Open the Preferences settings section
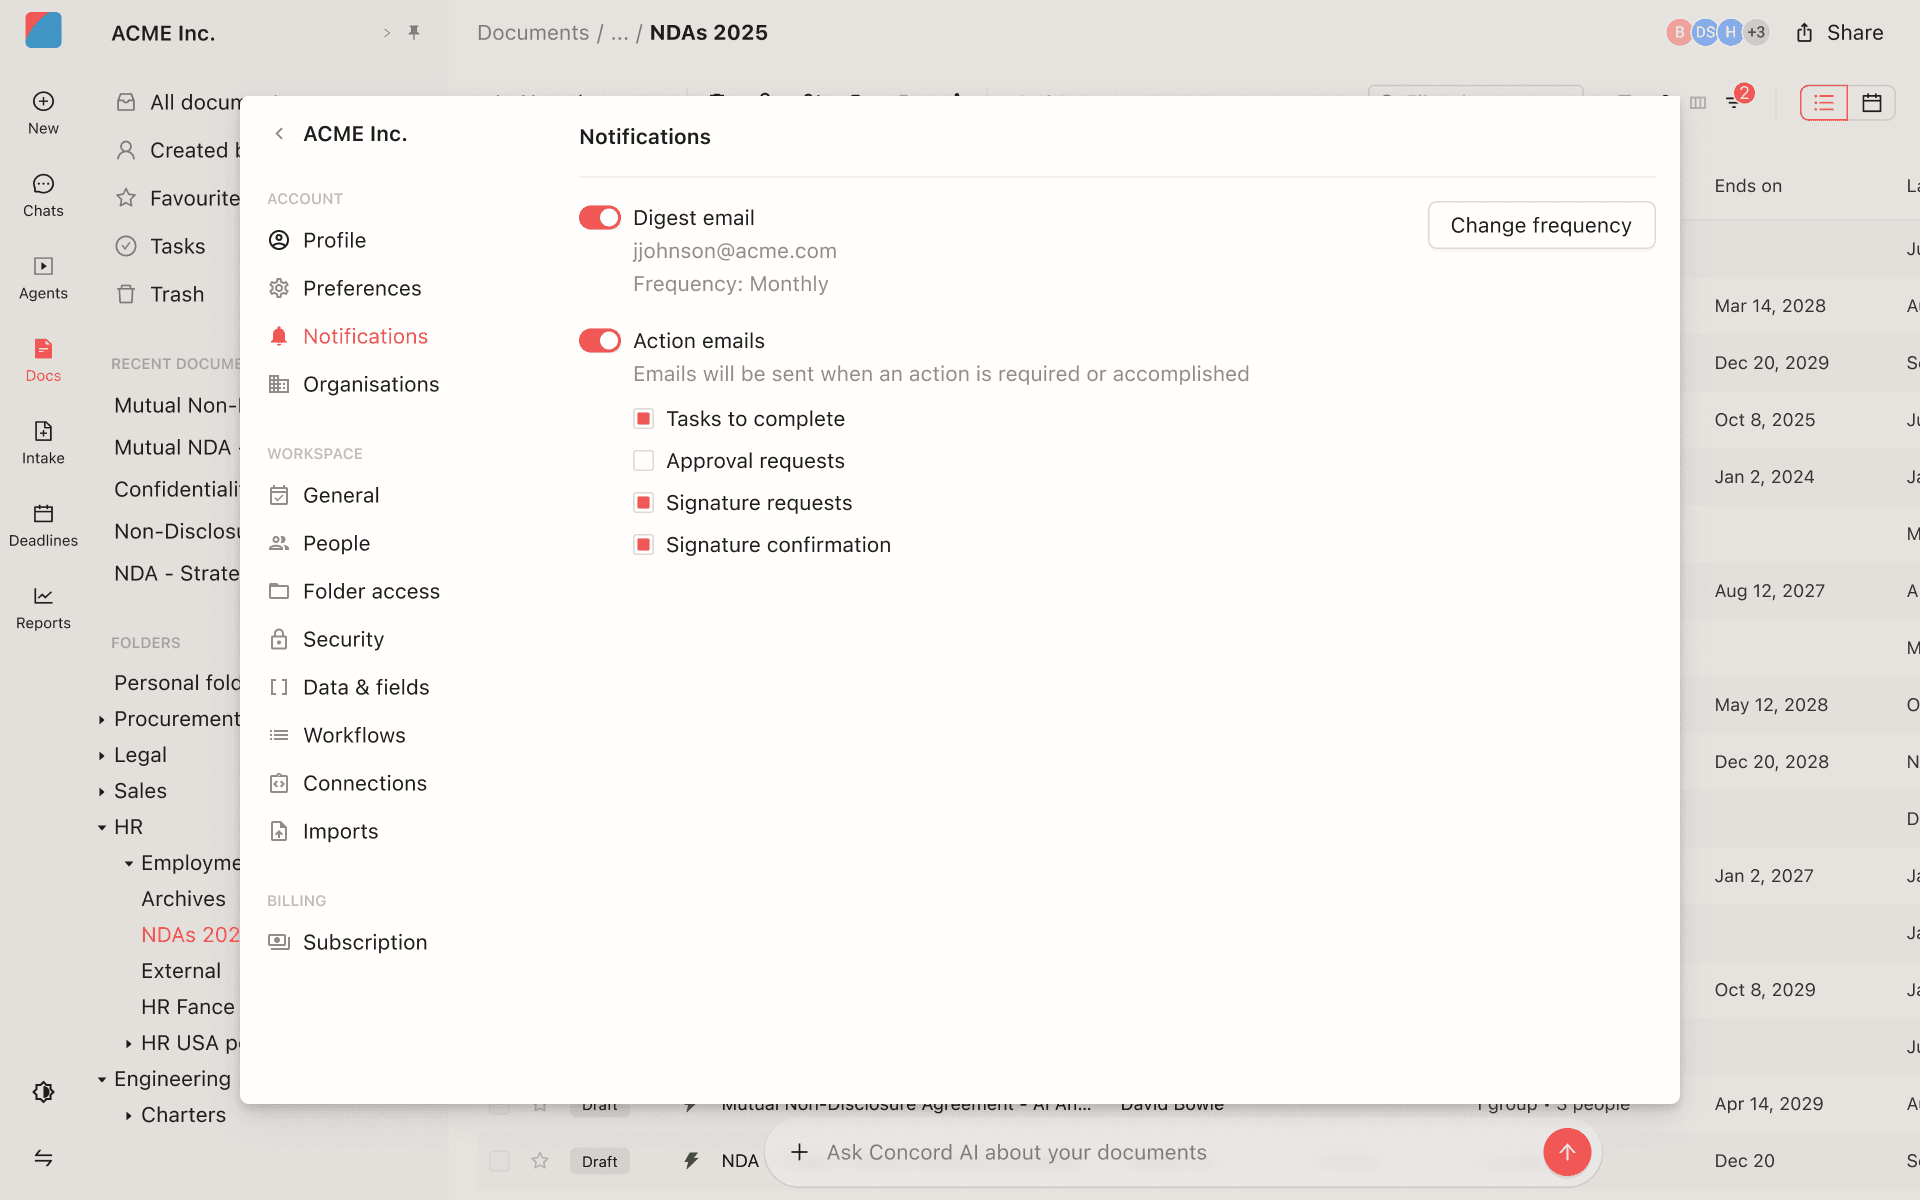Viewport: 1920px width, 1200px height. point(361,289)
